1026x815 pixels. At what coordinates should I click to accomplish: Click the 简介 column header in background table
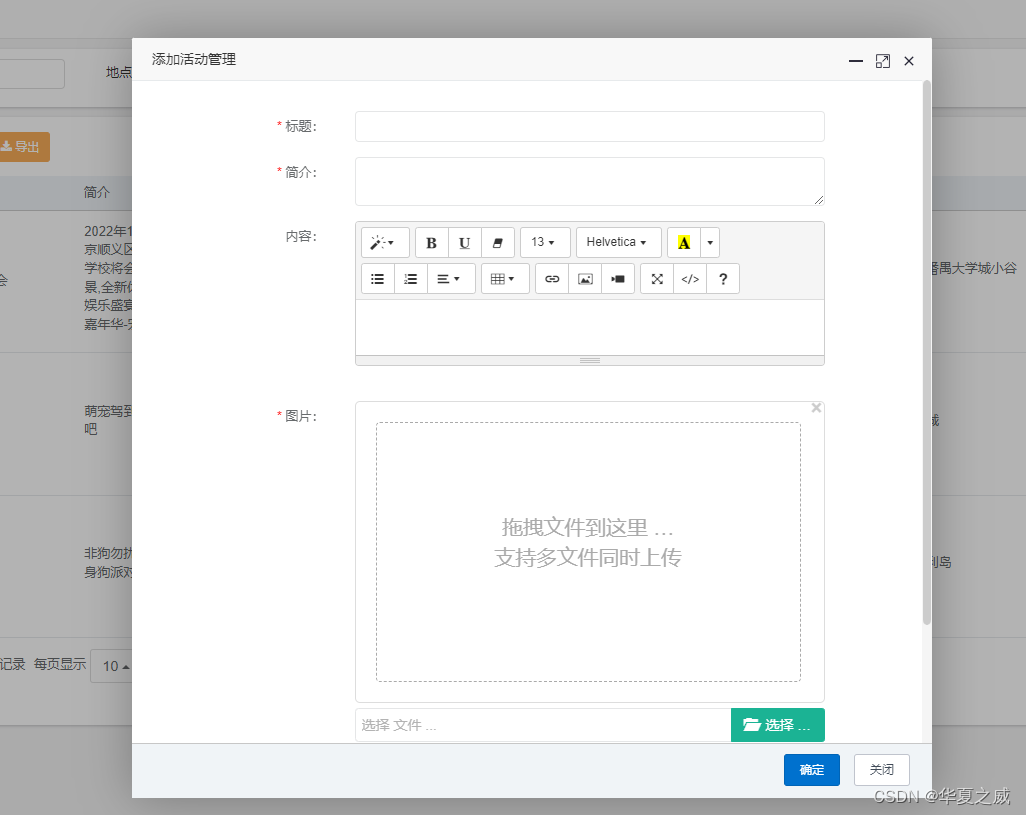[97, 192]
